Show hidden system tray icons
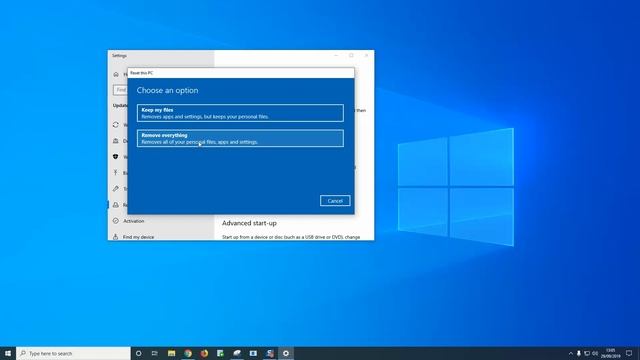The height and width of the screenshot is (360, 640). [x=571, y=353]
